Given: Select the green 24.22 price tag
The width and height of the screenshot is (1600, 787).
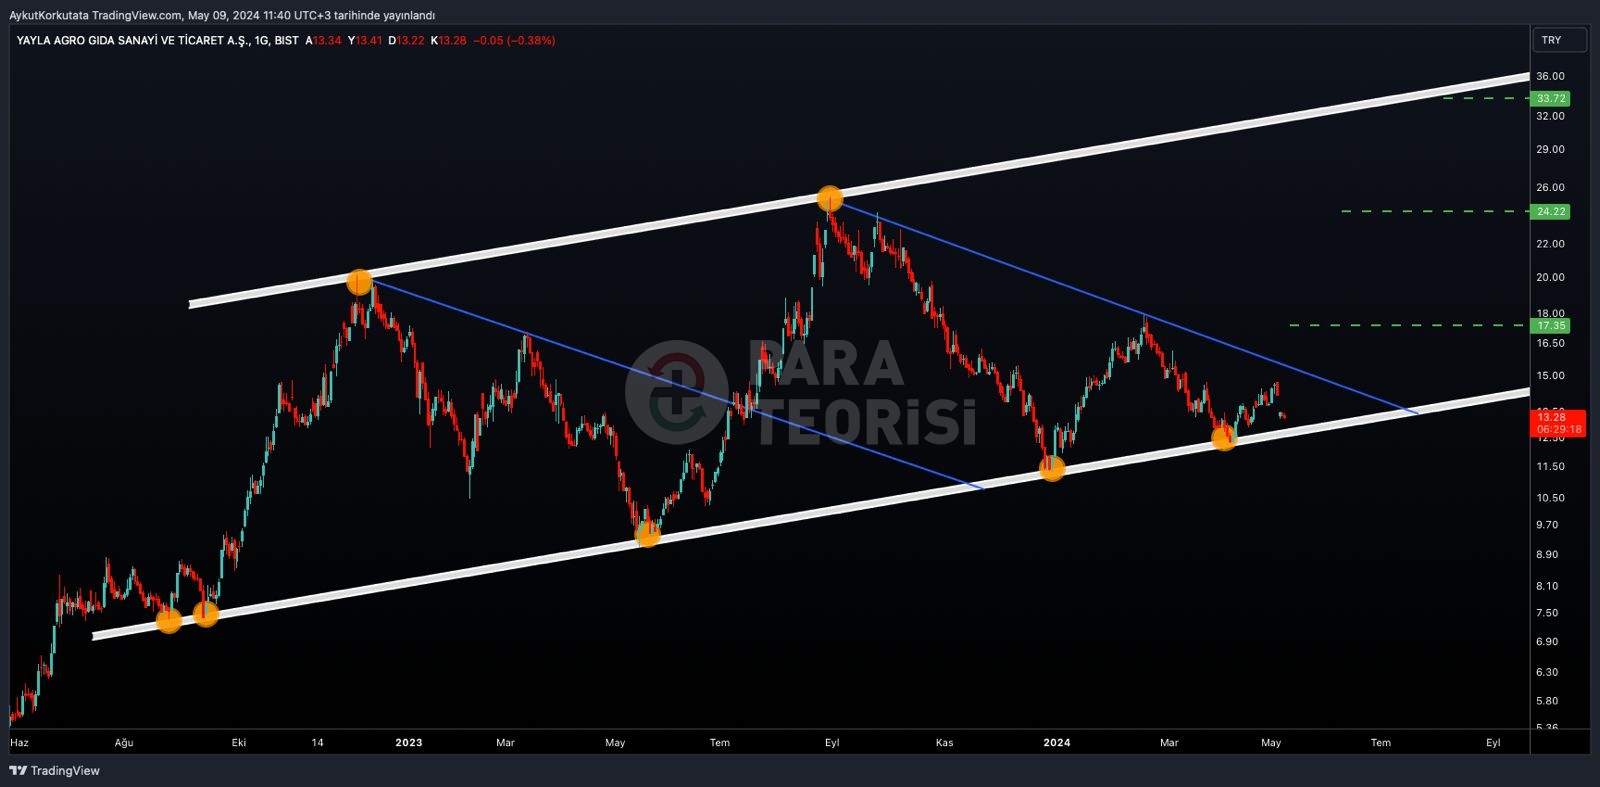Looking at the screenshot, I should tap(1551, 211).
